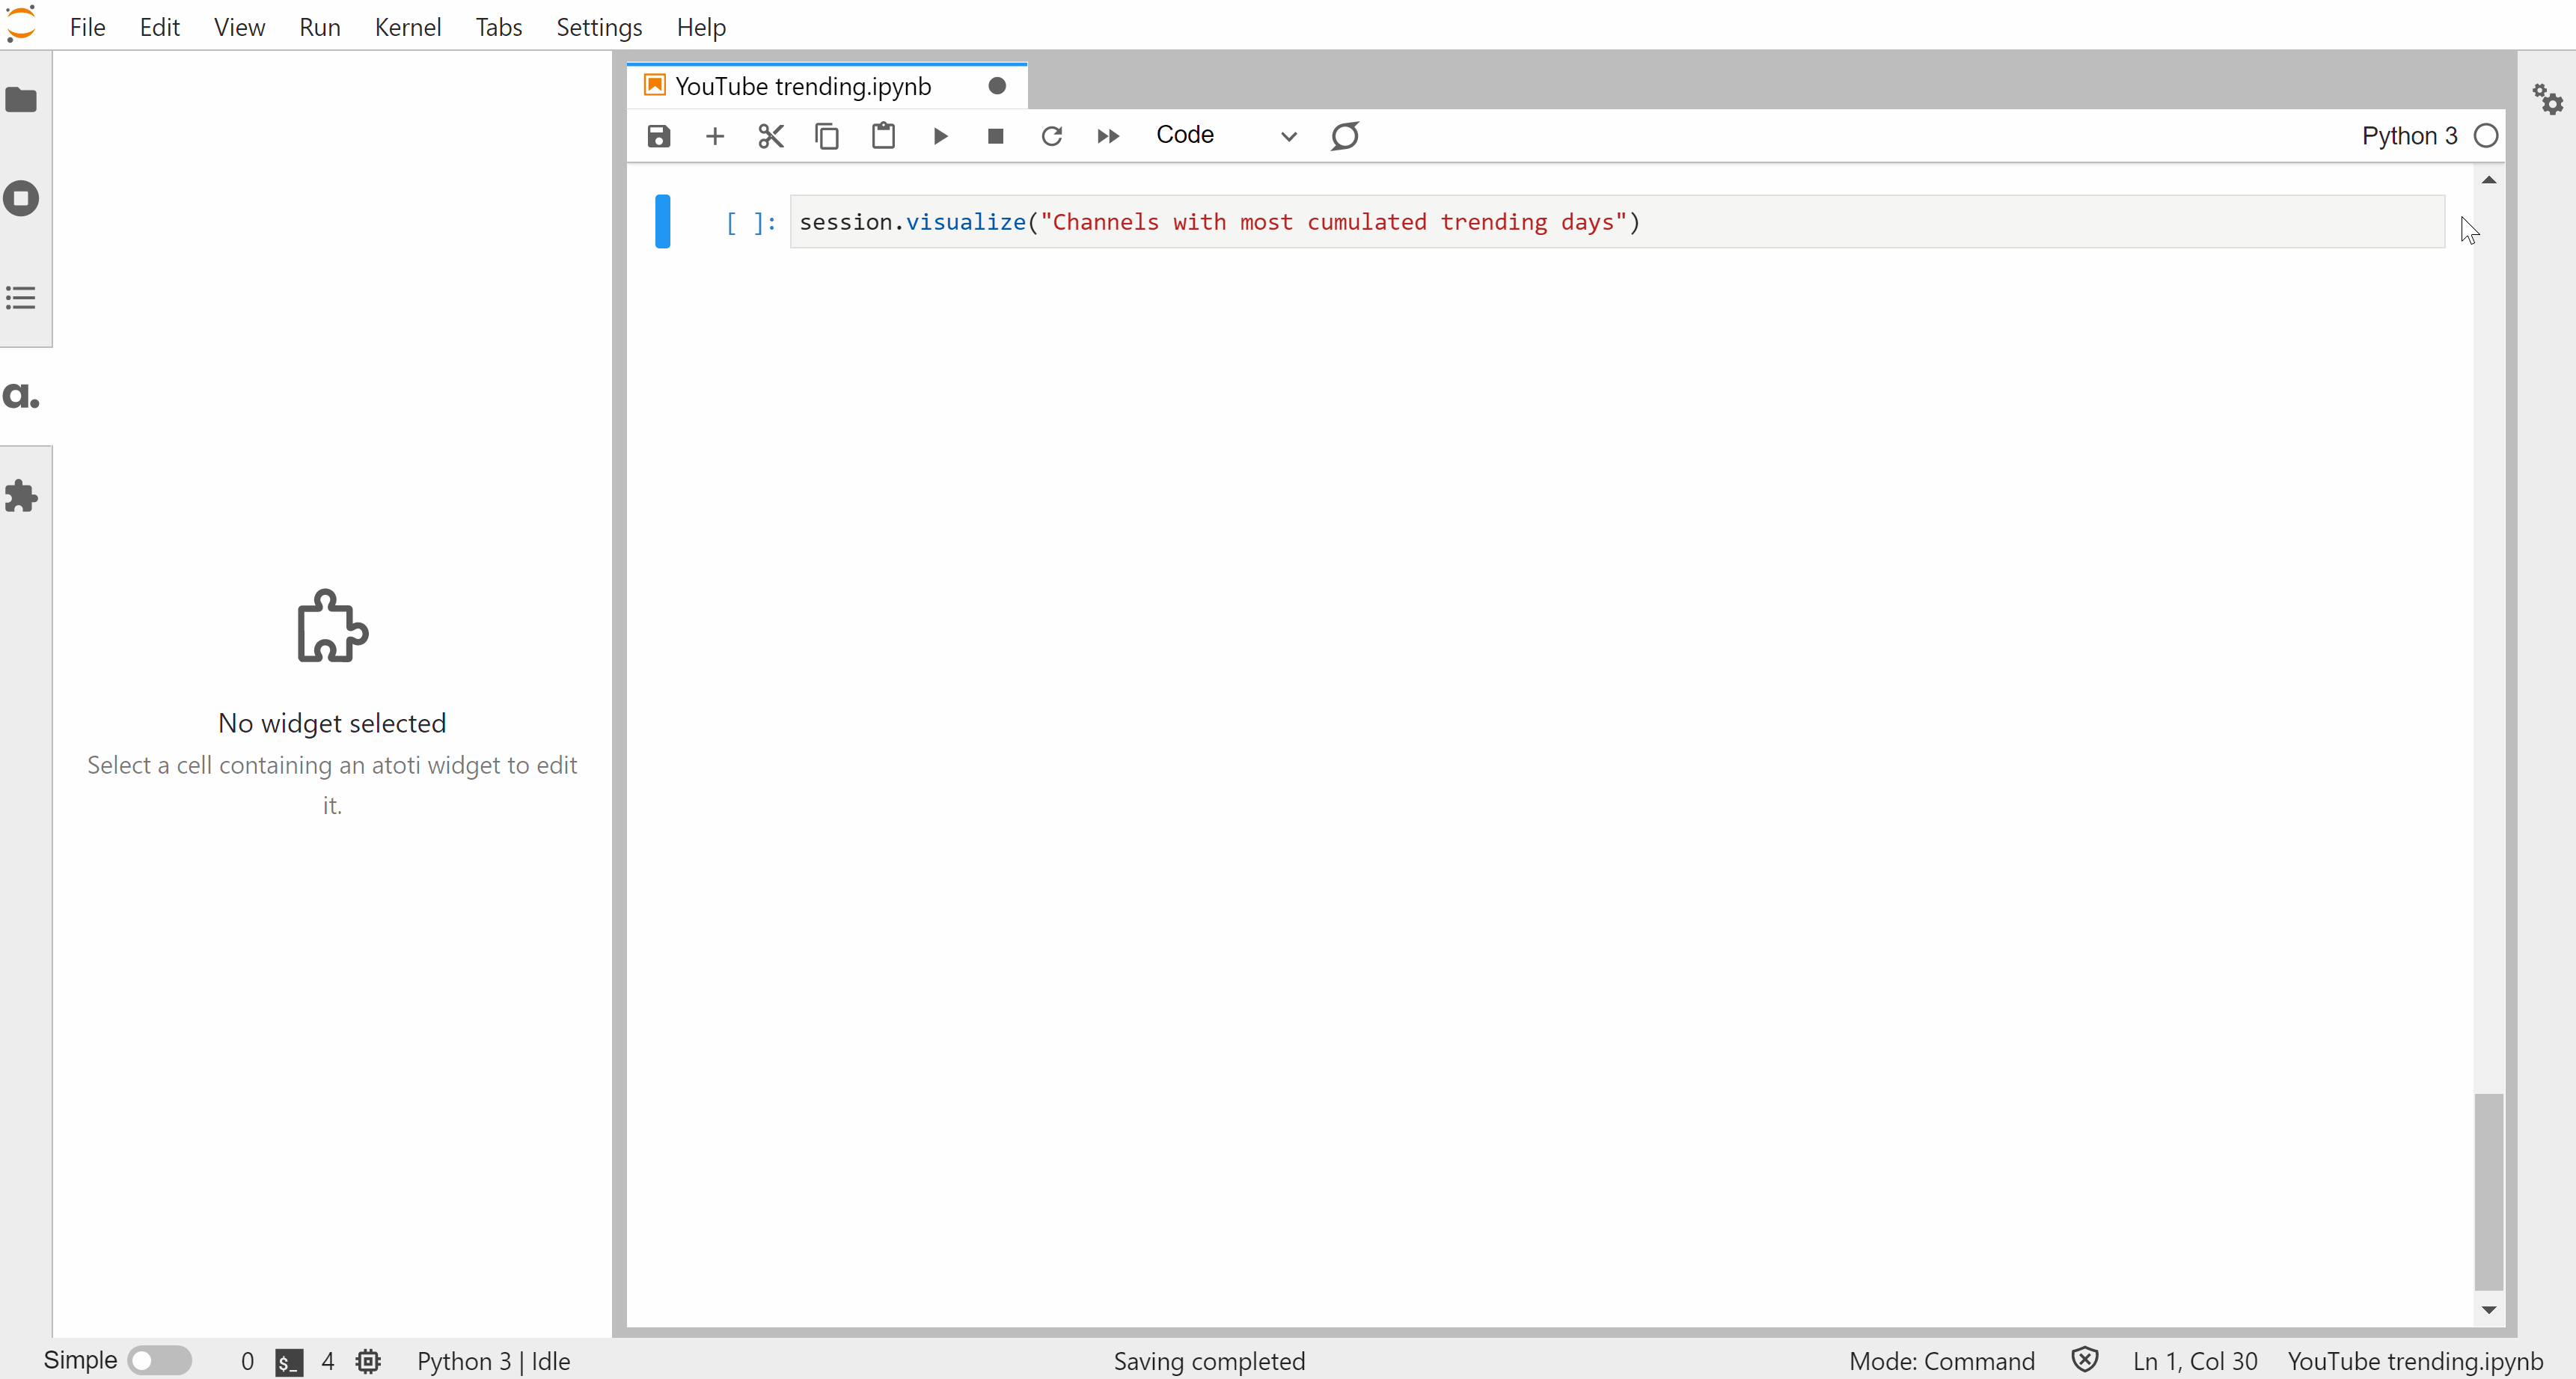This screenshot has height=1379, width=2576.
Task: Insert a cell below with plus icon
Action: point(715,136)
